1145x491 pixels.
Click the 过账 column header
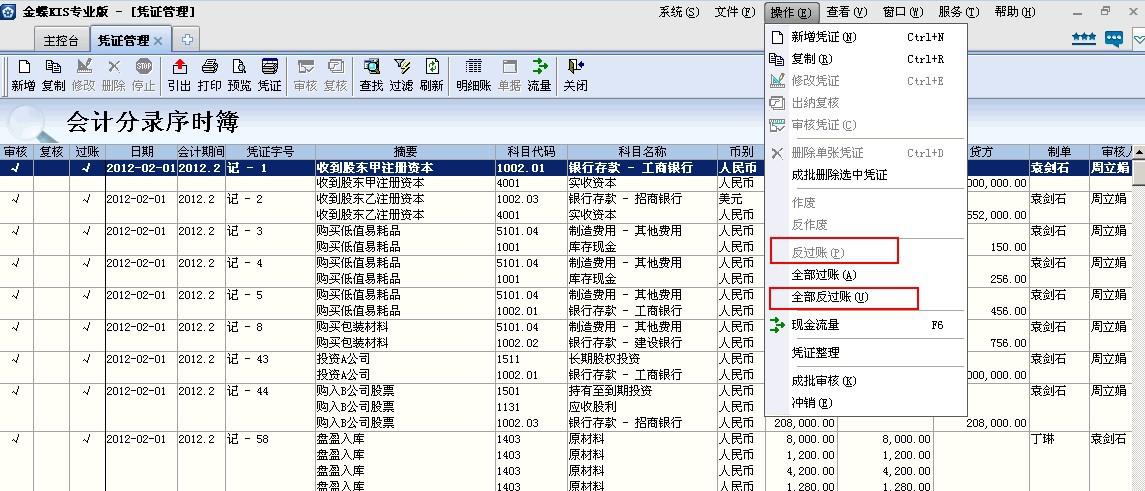(x=88, y=152)
